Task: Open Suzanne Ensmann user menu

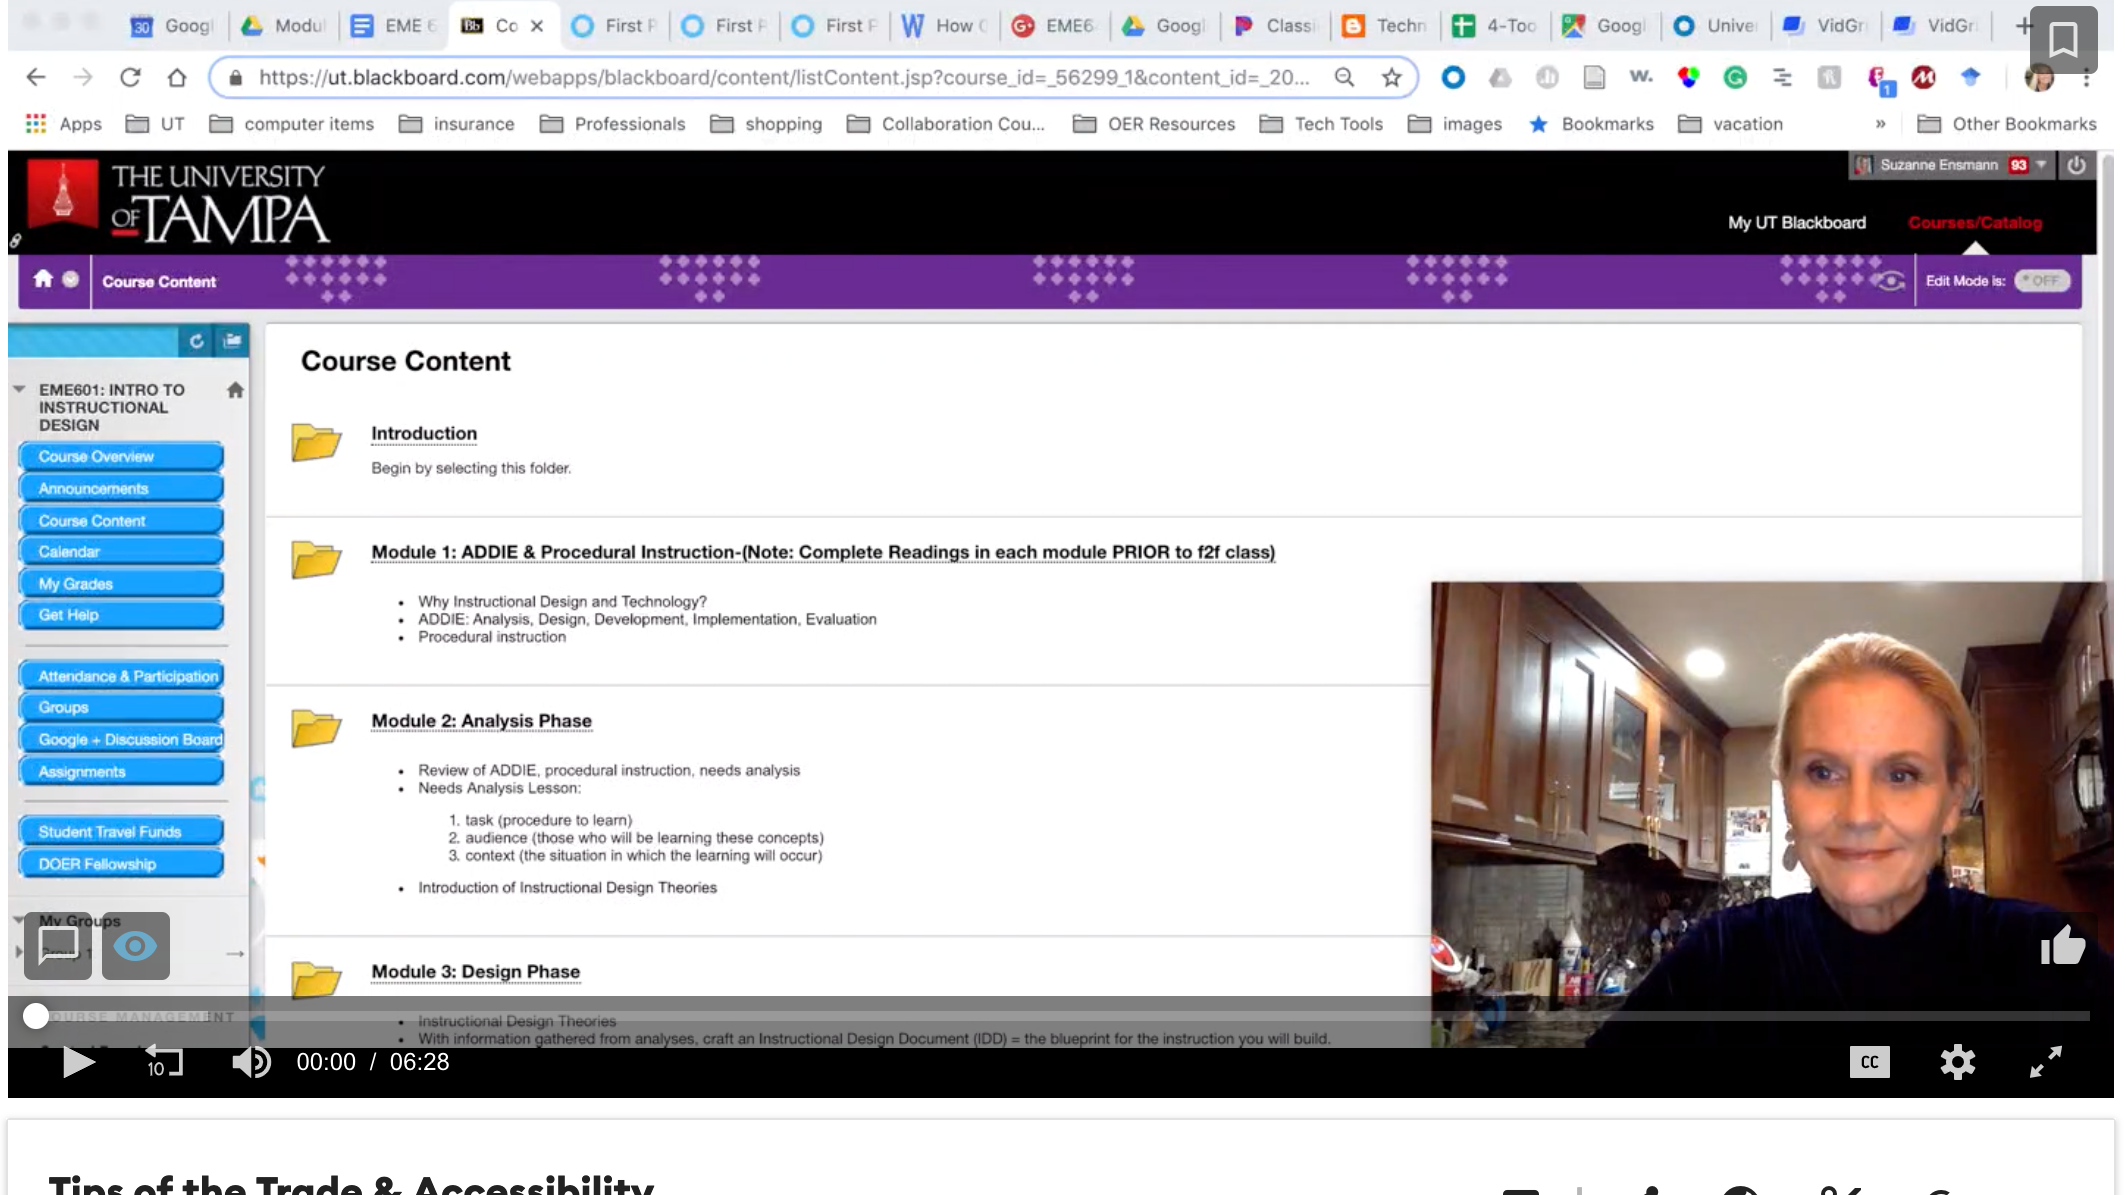Action: pyautogui.click(x=1949, y=165)
